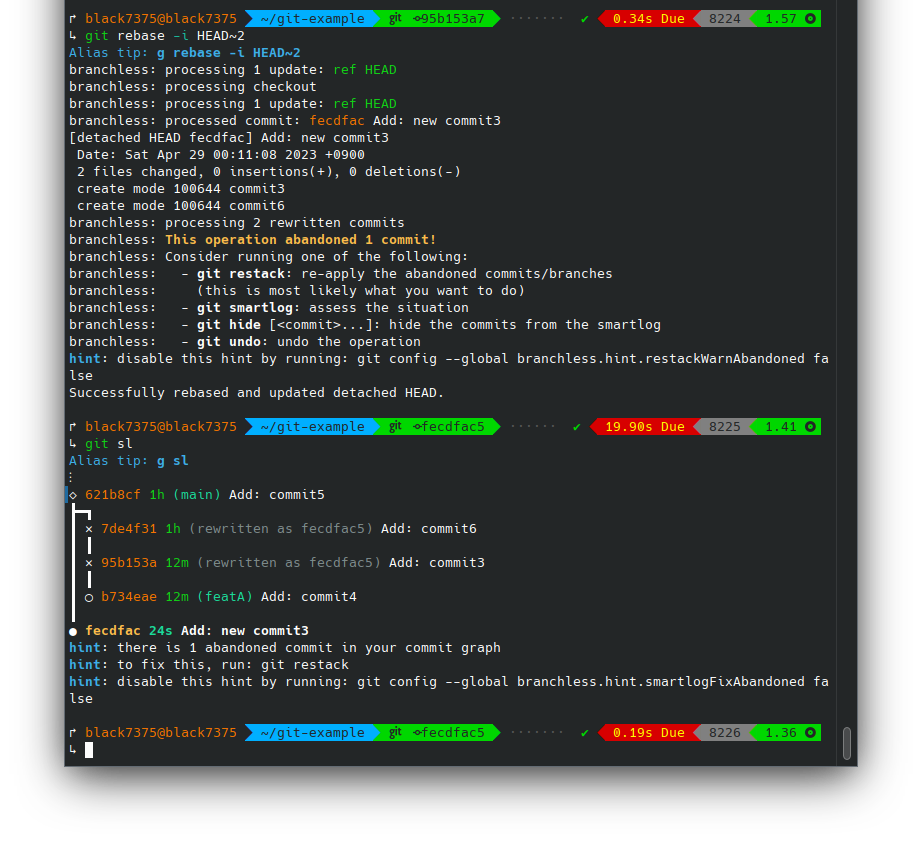The image size is (922, 843).
Task: Click 'create mode 100644 commit3' line
Action: point(181,189)
